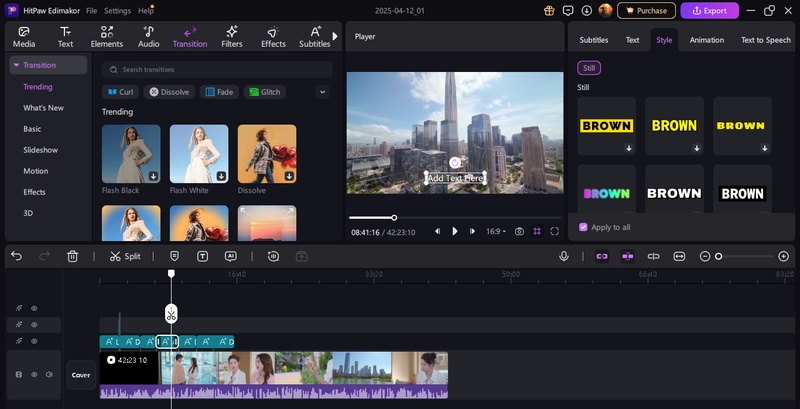Download the third yellow BROWN text style
The height and width of the screenshot is (409, 800).
765,148
